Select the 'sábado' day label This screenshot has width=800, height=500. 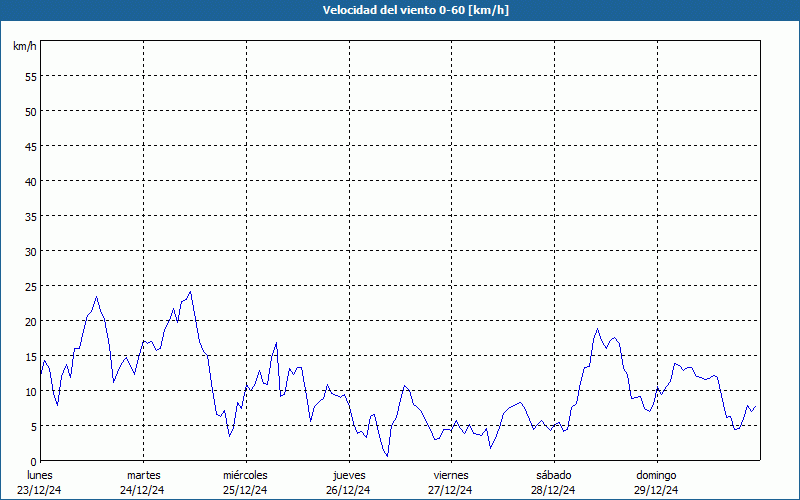pyautogui.click(x=554, y=476)
